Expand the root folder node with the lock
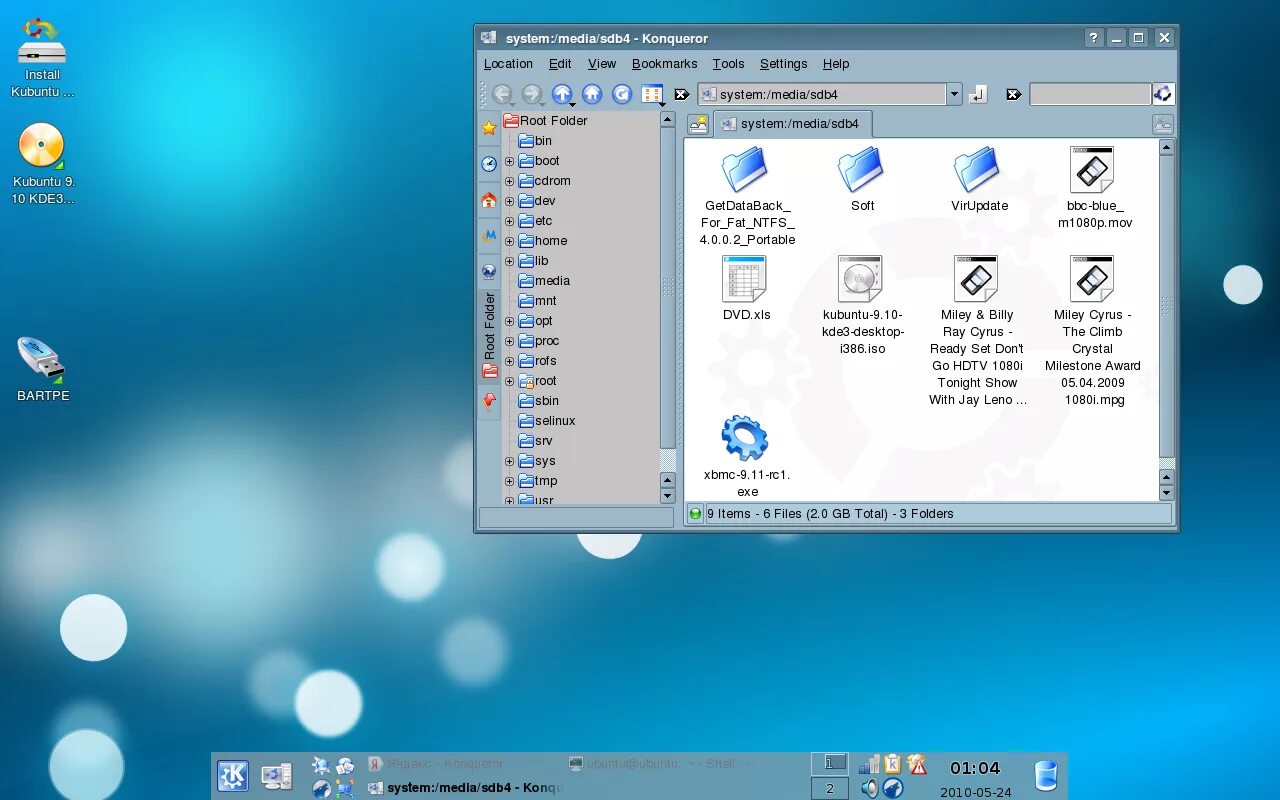This screenshot has height=800, width=1280. 509,381
